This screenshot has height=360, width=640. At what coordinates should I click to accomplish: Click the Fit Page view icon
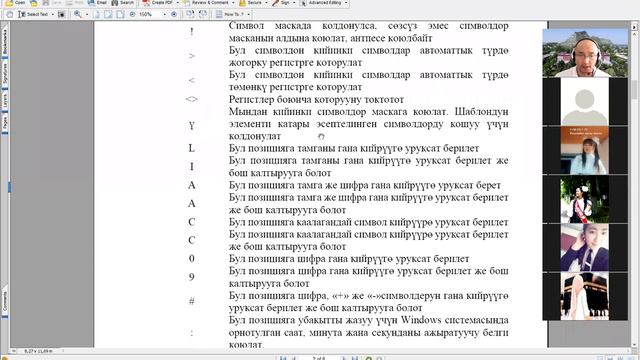pyautogui.click(x=108, y=14)
